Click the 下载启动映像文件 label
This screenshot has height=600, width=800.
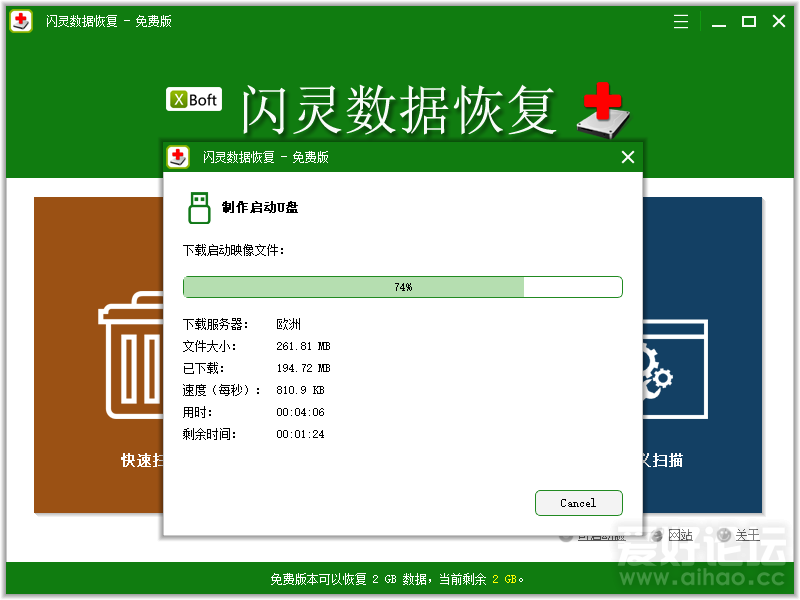coord(233,251)
